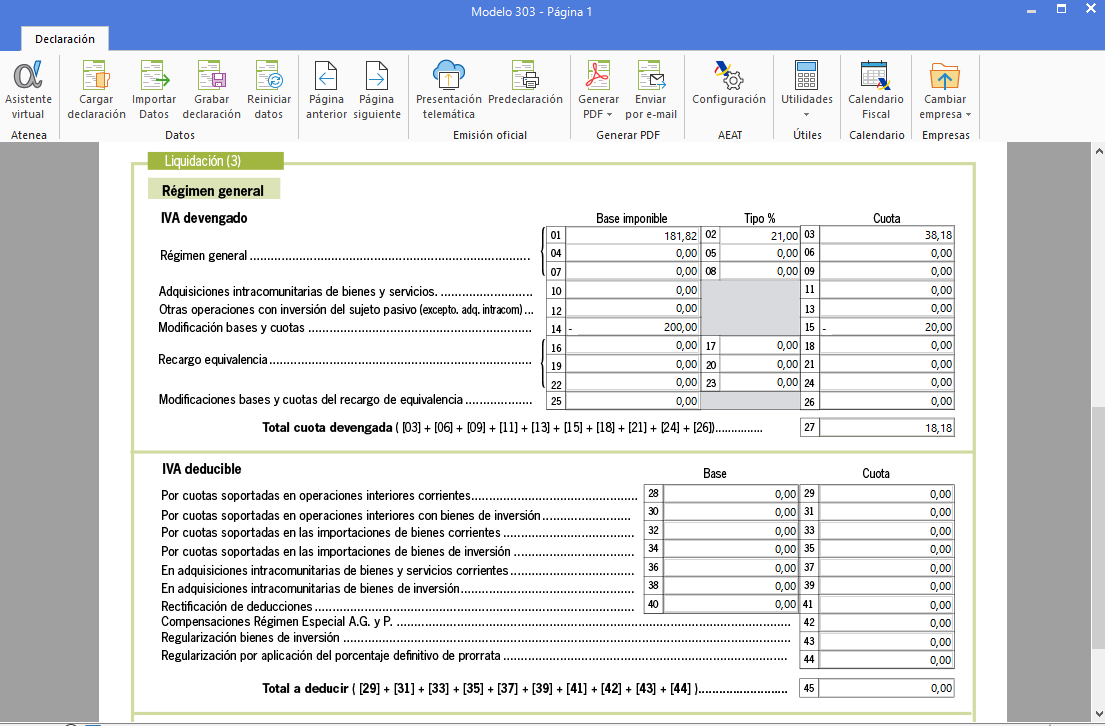Edit intracomunitarias corrientes base field 36
Screen dimensions: 1105x726
[x=731, y=567]
